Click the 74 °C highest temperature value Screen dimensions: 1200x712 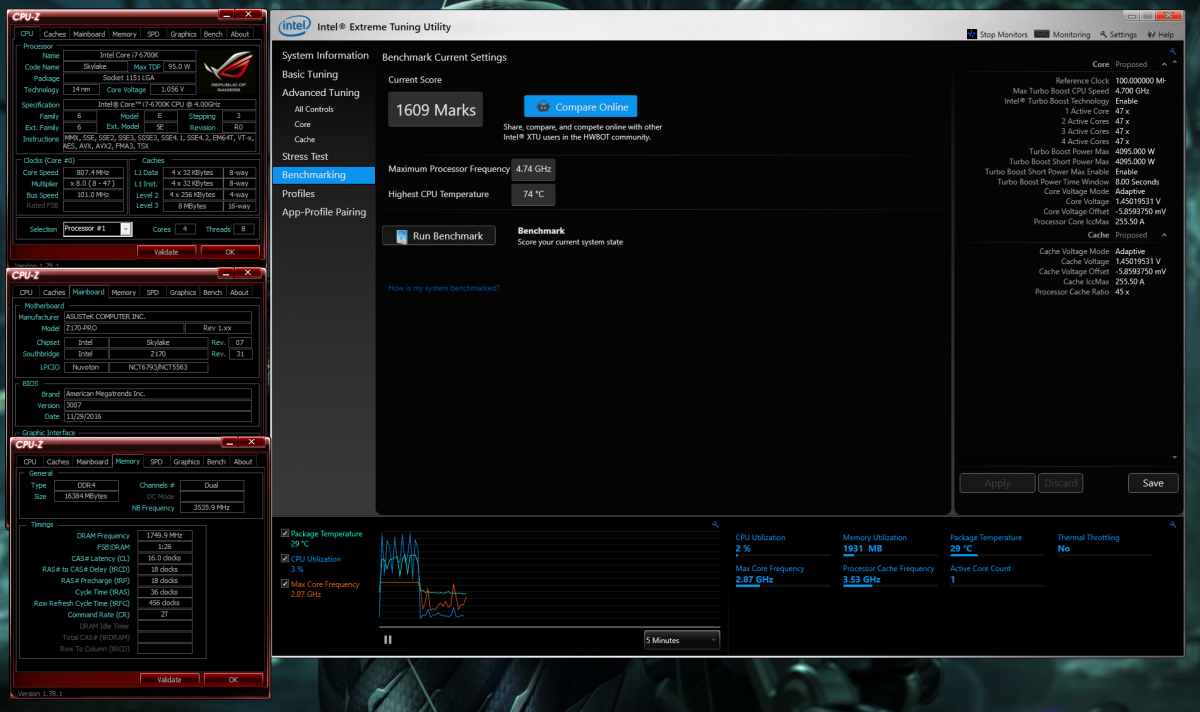[x=533, y=194]
